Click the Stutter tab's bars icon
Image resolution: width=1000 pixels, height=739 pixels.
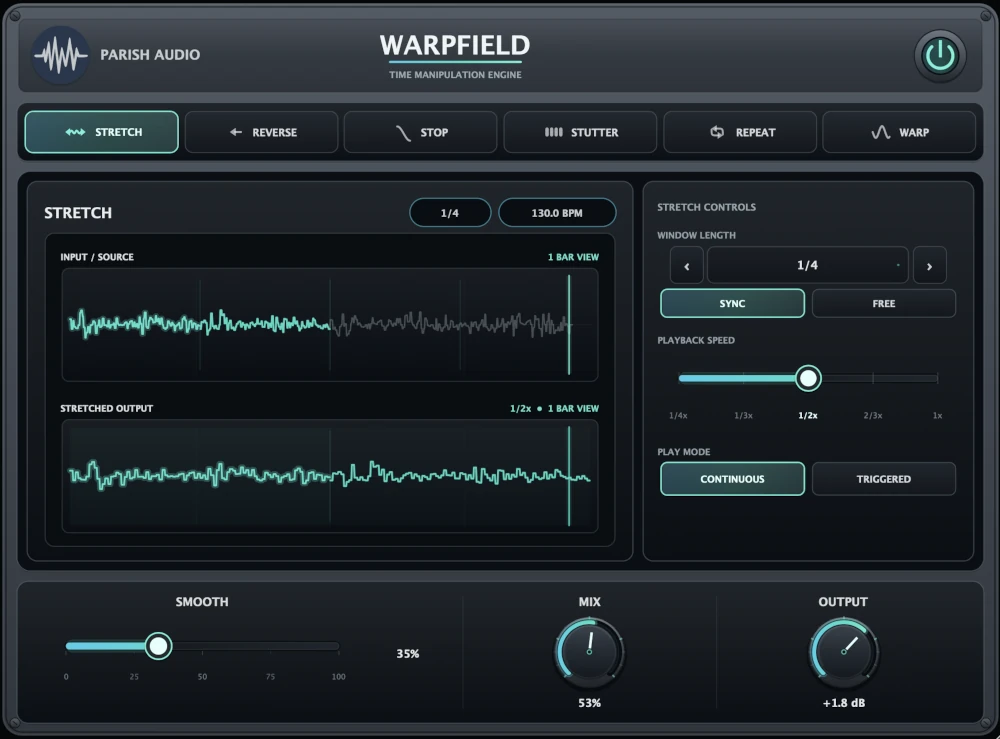point(554,132)
